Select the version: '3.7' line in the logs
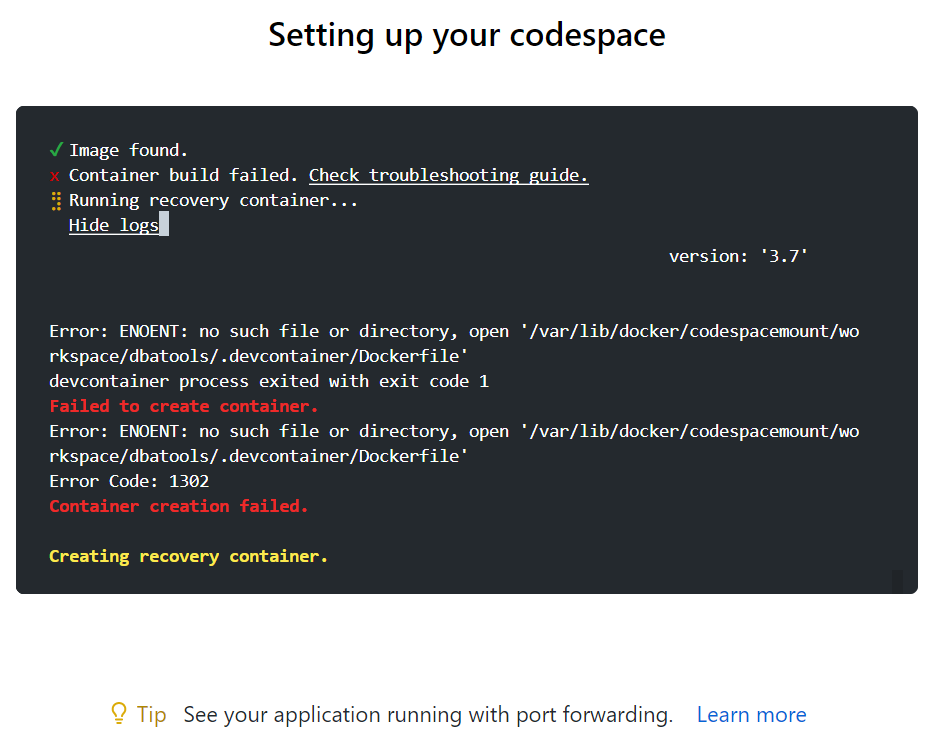This screenshot has height=741, width=952. point(738,256)
